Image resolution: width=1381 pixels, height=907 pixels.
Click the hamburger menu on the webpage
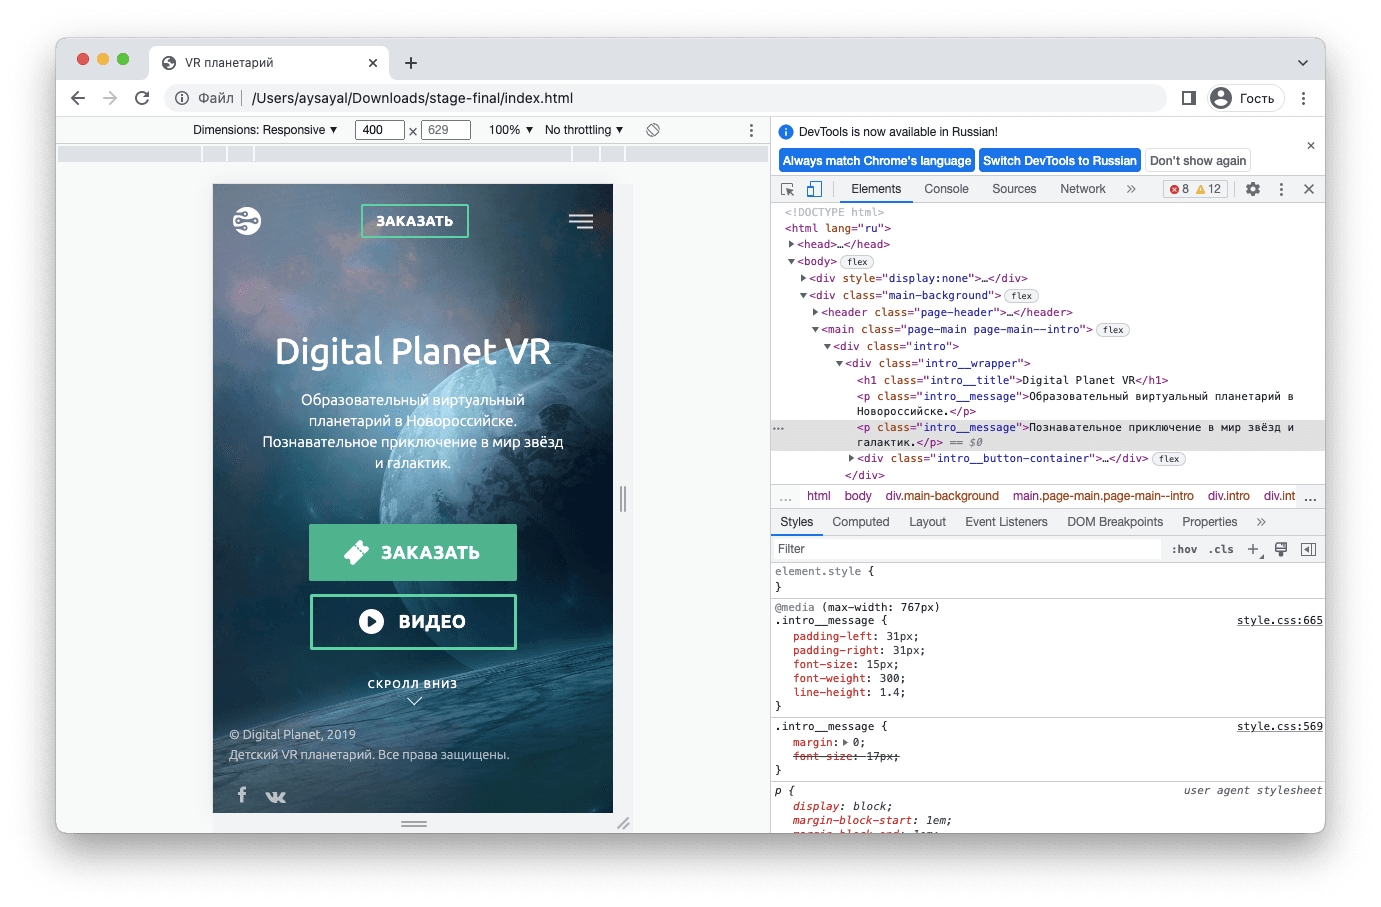581,221
